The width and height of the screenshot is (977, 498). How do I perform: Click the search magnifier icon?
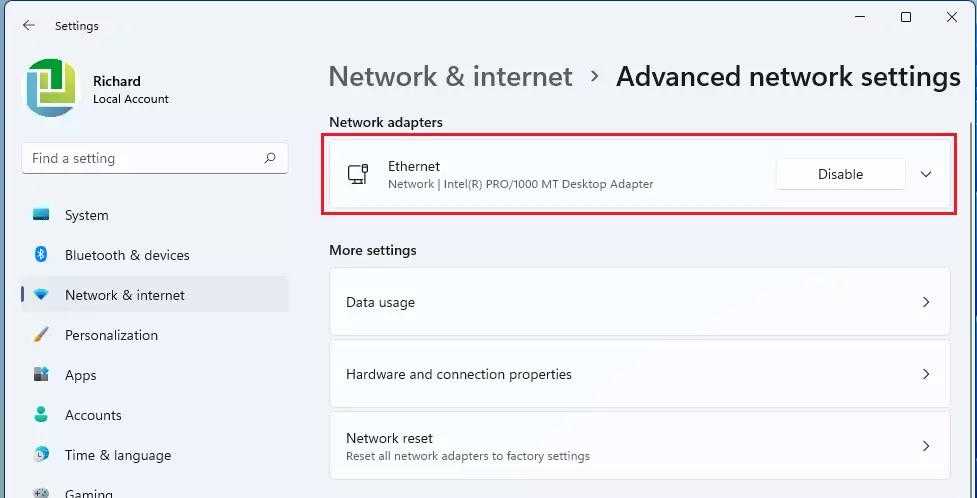[x=270, y=158]
